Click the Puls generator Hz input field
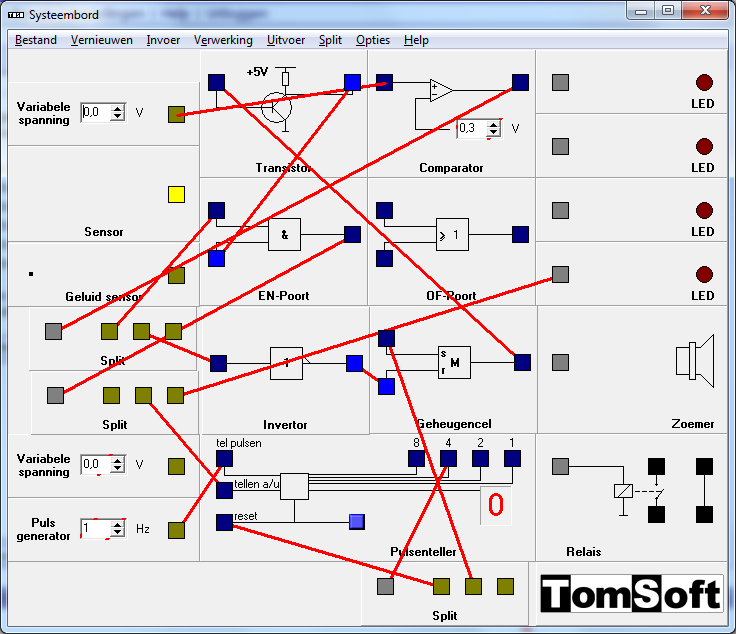Screen dimensions: 736x634 (95, 528)
